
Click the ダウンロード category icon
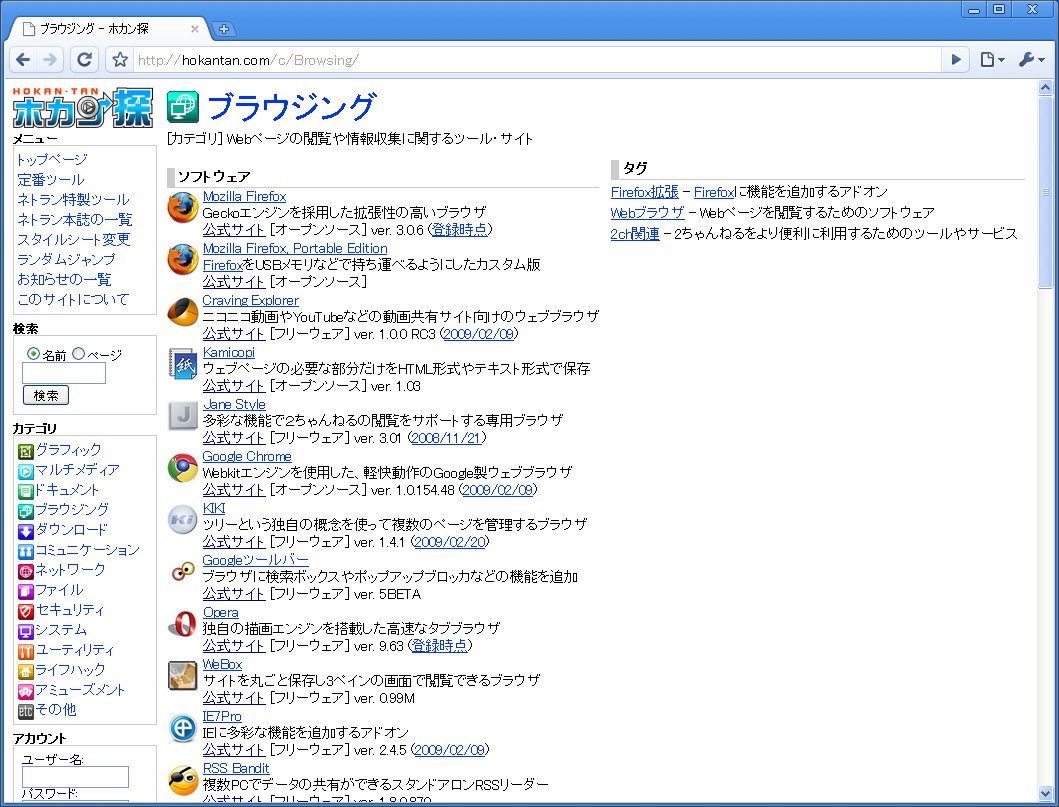[x=26, y=531]
